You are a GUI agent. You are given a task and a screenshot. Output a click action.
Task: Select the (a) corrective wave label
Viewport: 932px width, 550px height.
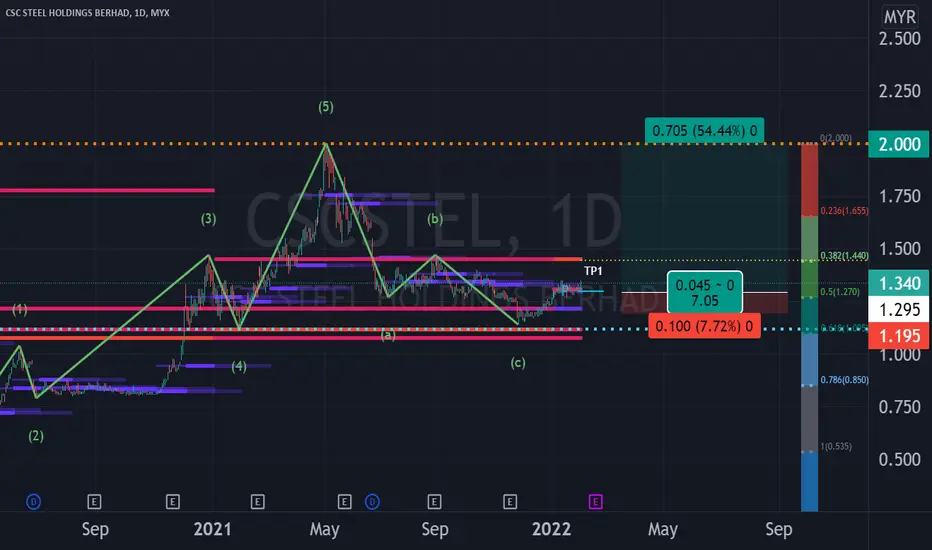pos(388,335)
